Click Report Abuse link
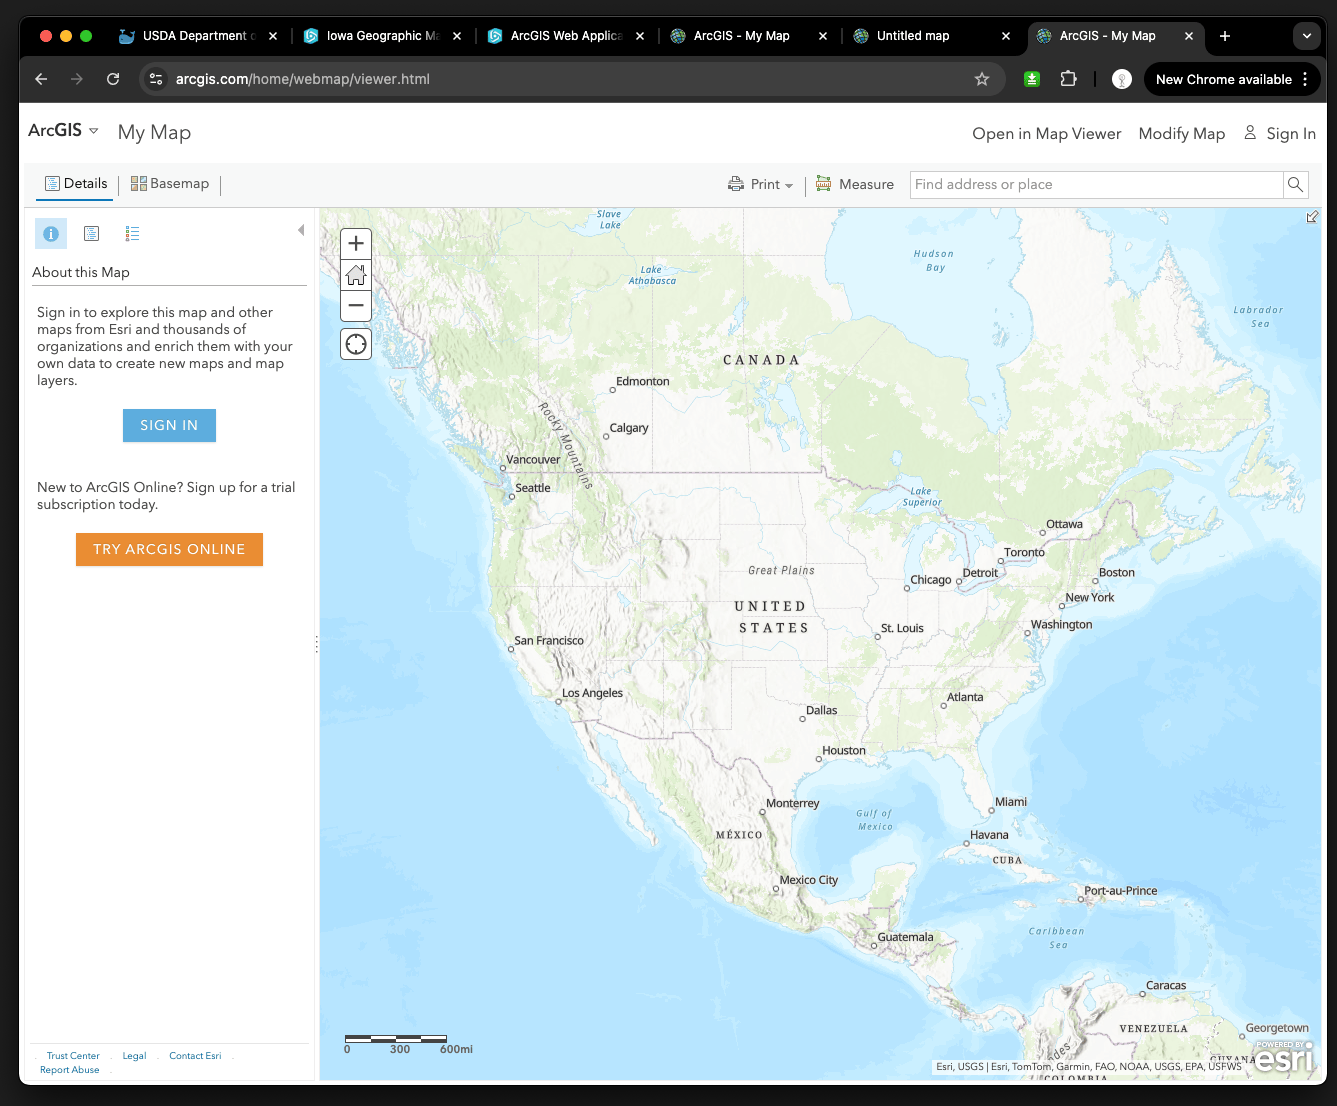The image size is (1337, 1106). coord(70,1070)
